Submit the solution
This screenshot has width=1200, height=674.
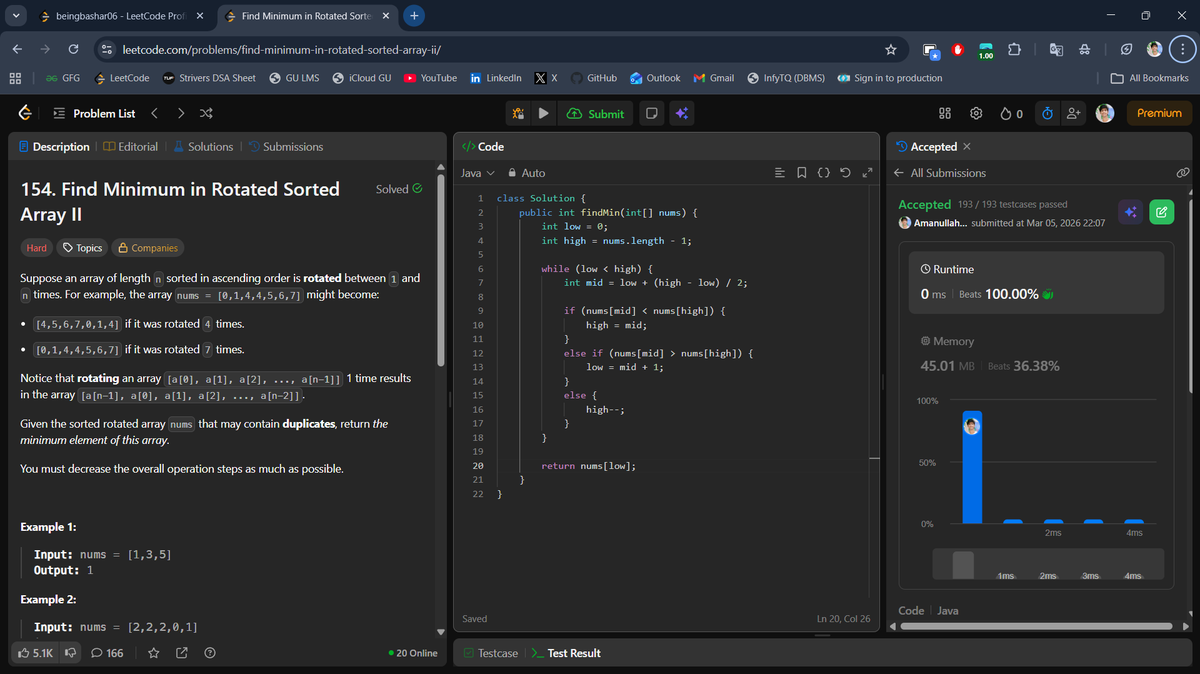(595, 114)
